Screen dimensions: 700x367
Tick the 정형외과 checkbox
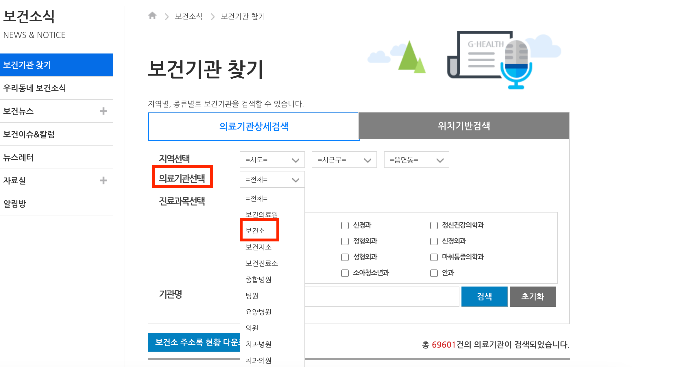tap(345, 241)
